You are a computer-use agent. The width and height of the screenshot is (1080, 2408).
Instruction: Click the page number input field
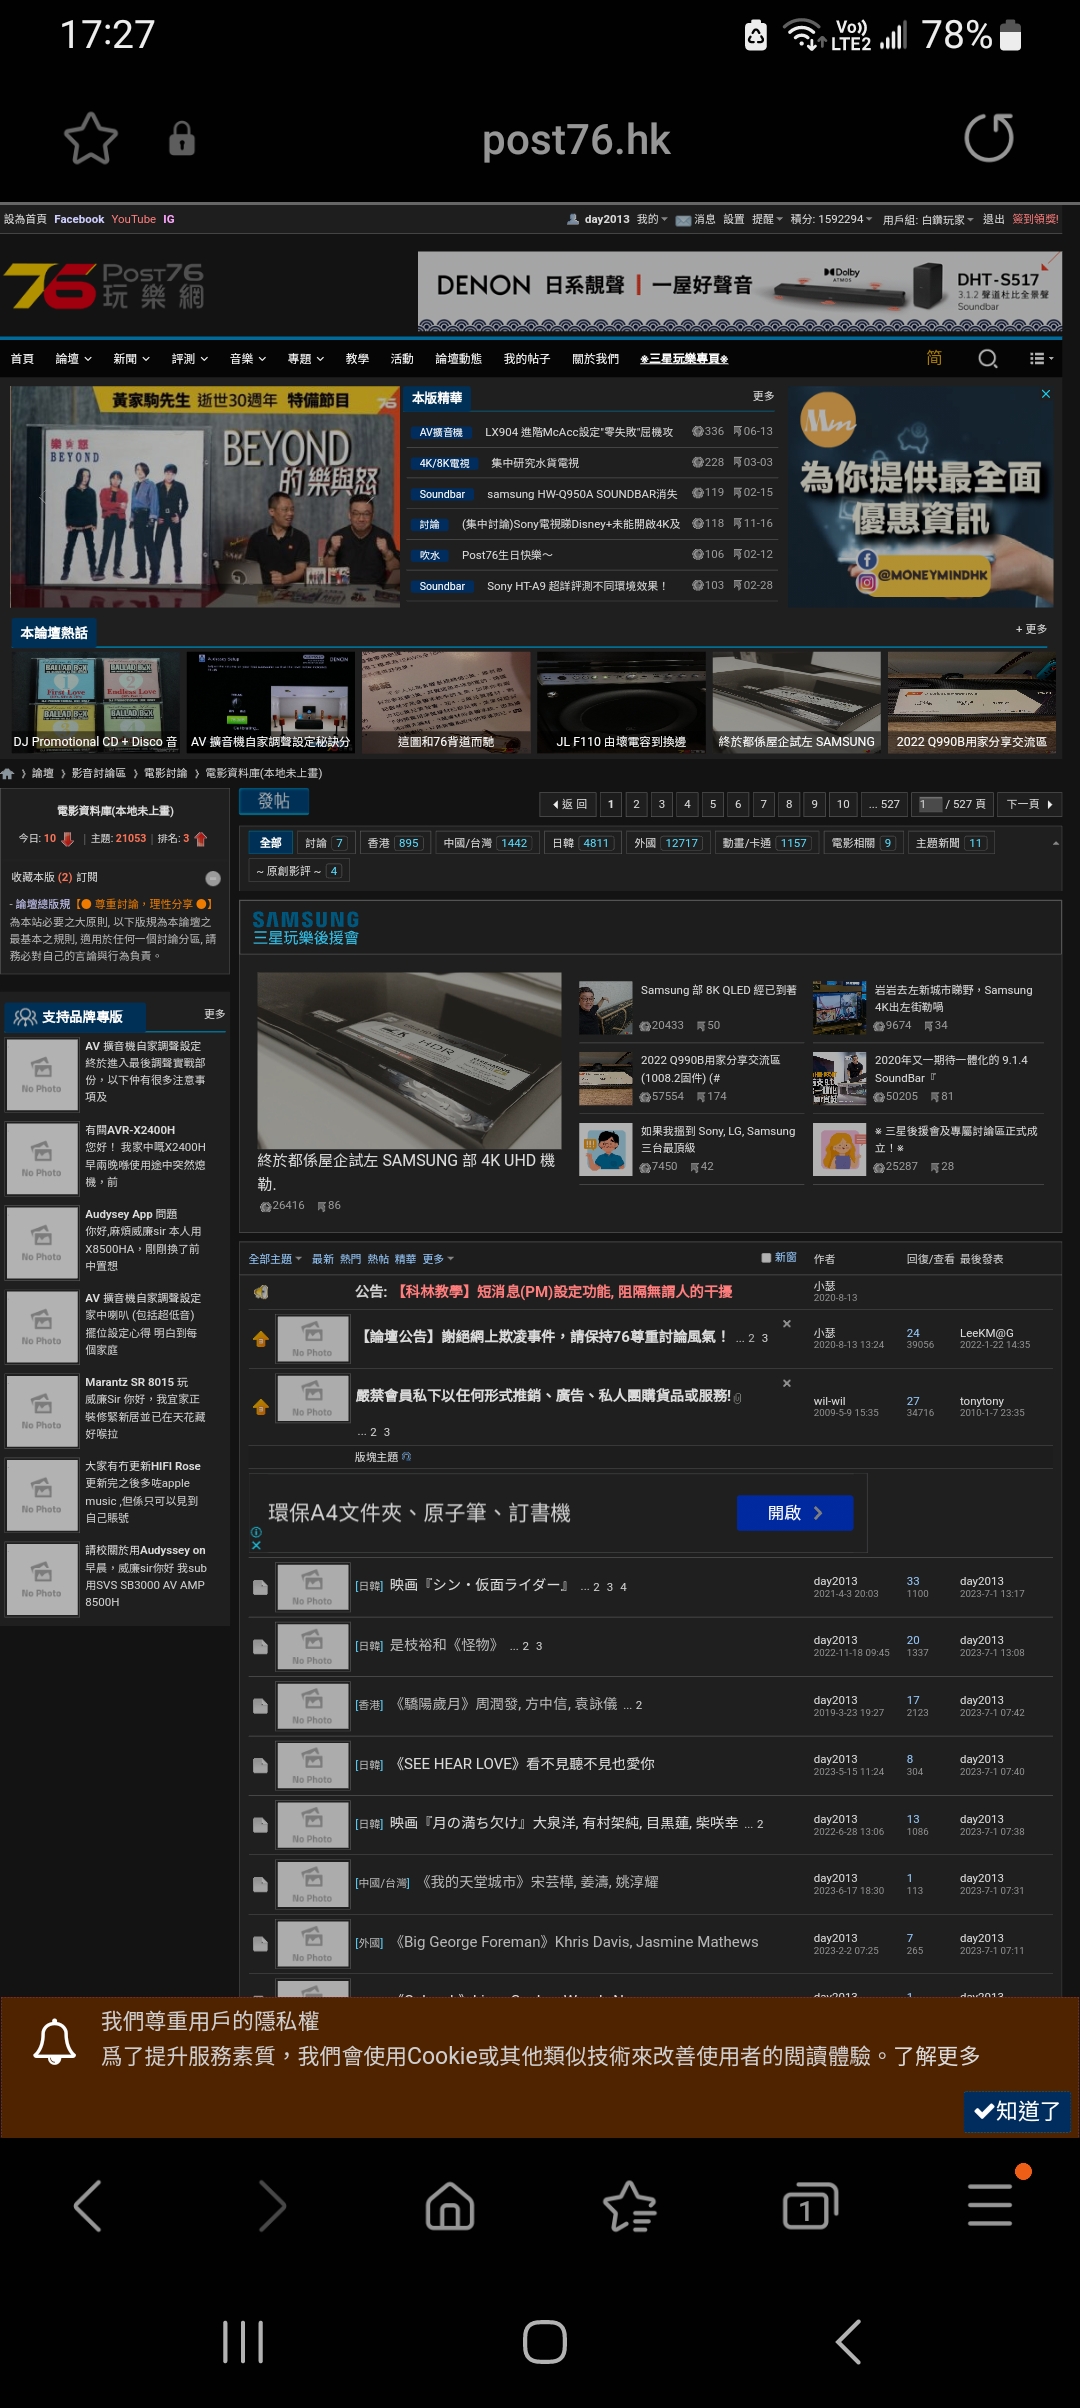tap(931, 804)
